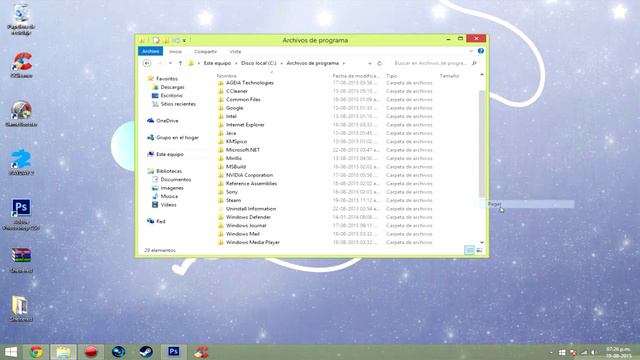
Task: Click the vertical scrollbar in file list
Action: click(x=482, y=143)
